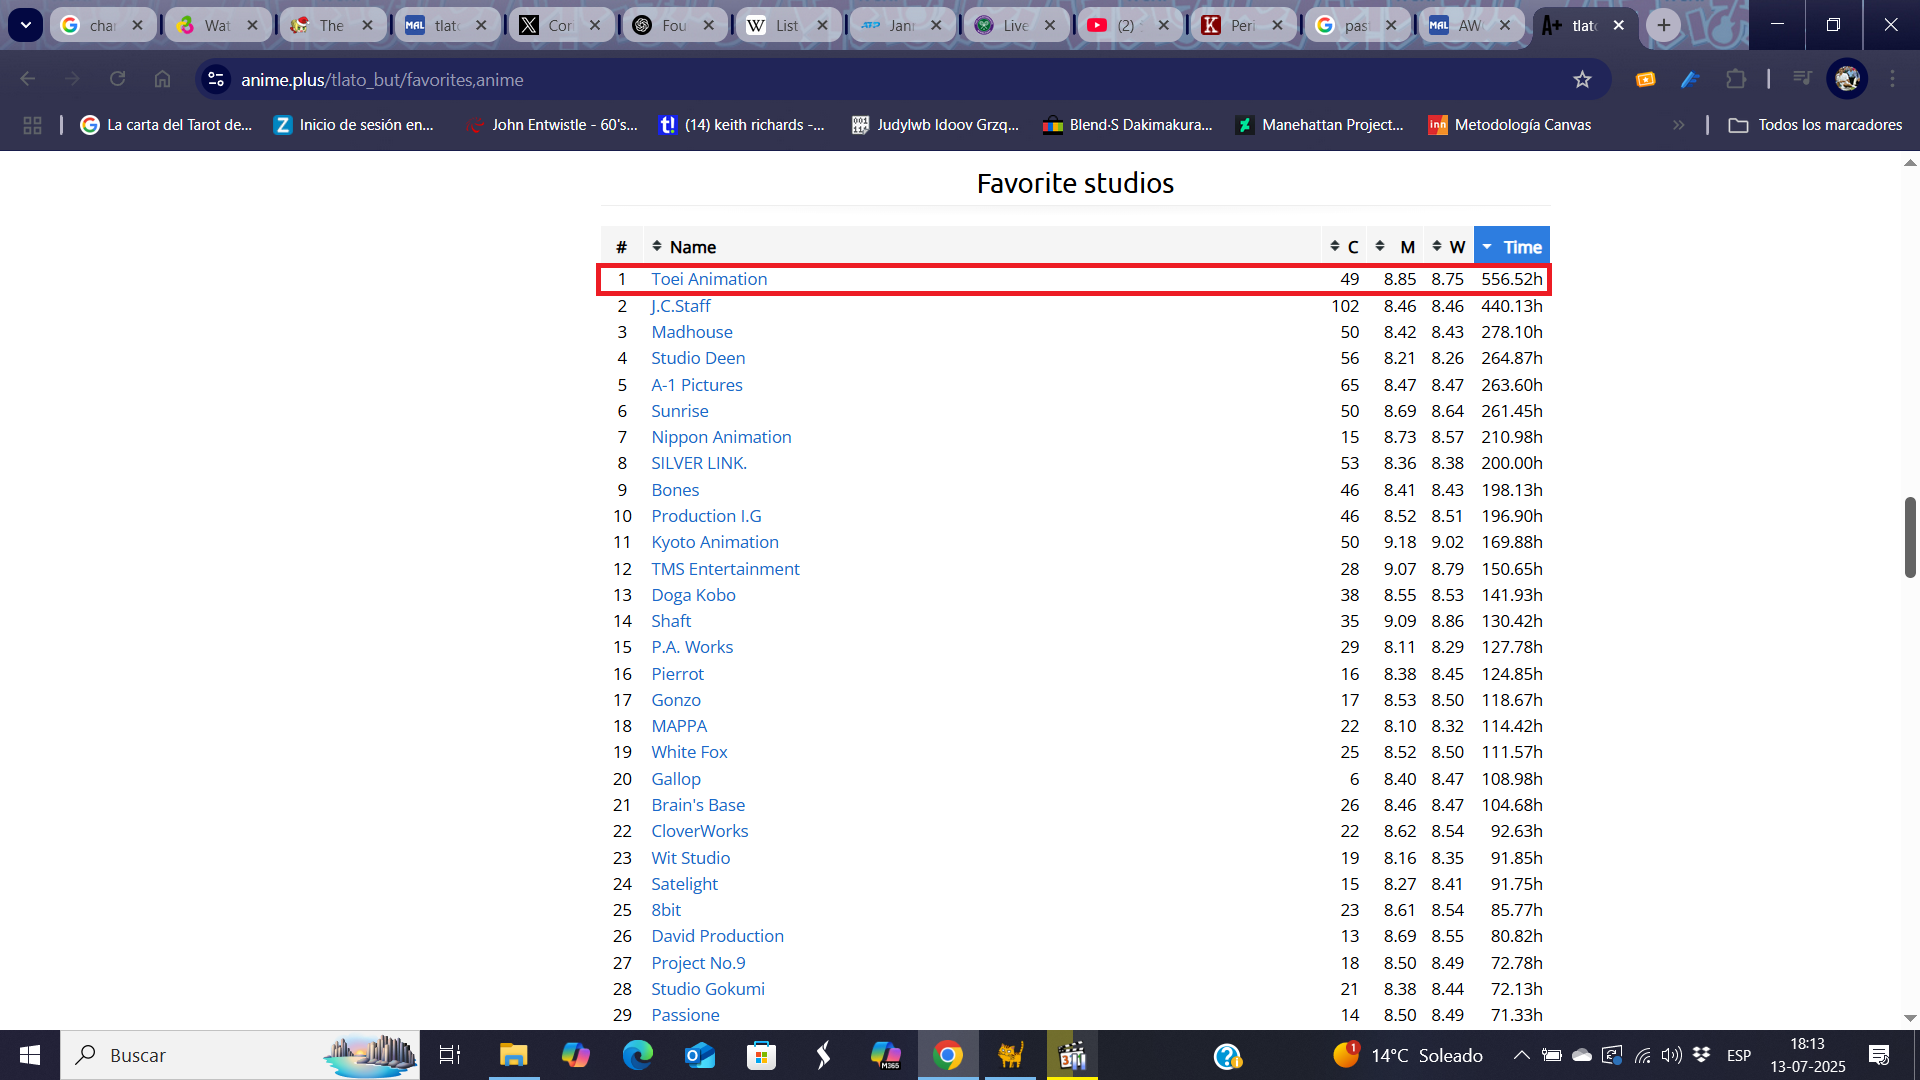Image resolution: width=1920 pixels, height=1080 pixels.
Task: Click the page vertical scrollbar thumb
Action: [1909, 537]
